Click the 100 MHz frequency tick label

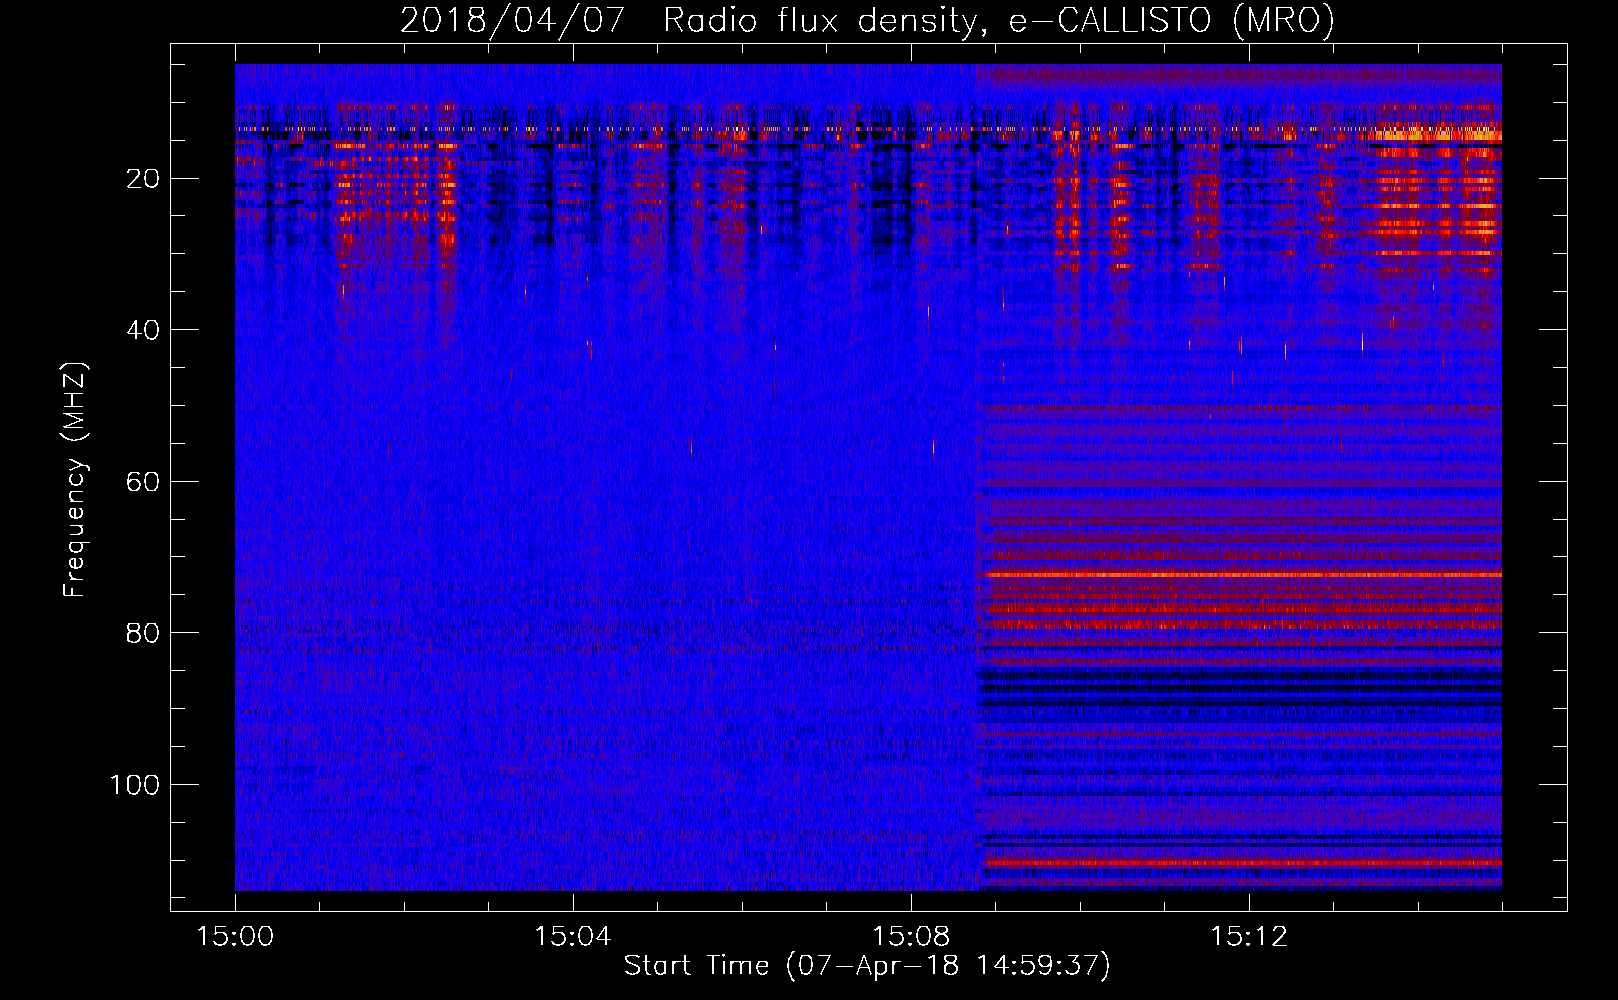pyautogui.click(x=135, y=785)
